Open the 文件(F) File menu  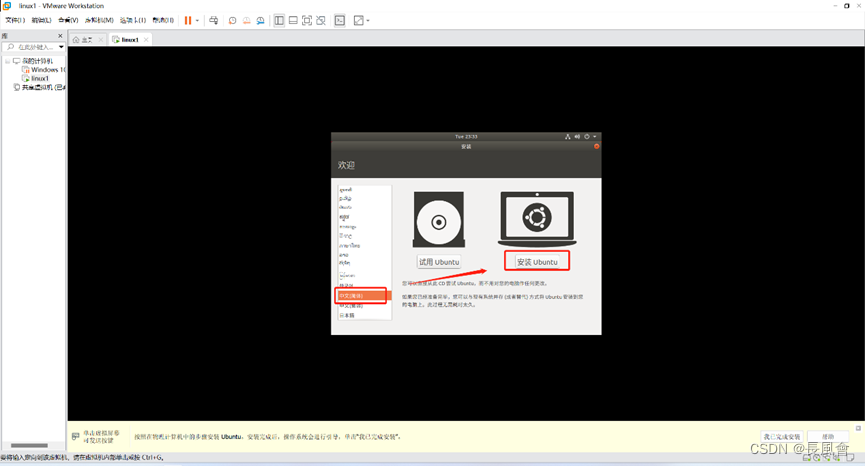(x=15, y=20)
